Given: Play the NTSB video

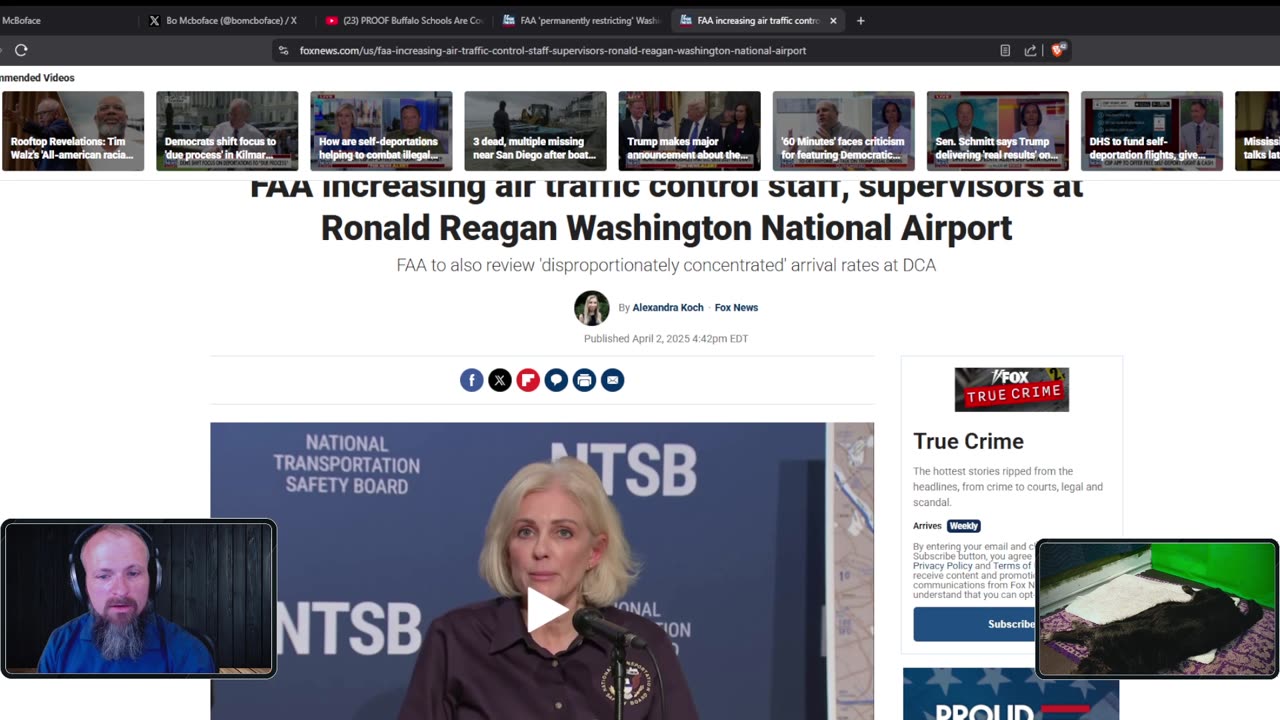Looking at the screenshot, I should [546, 610].
